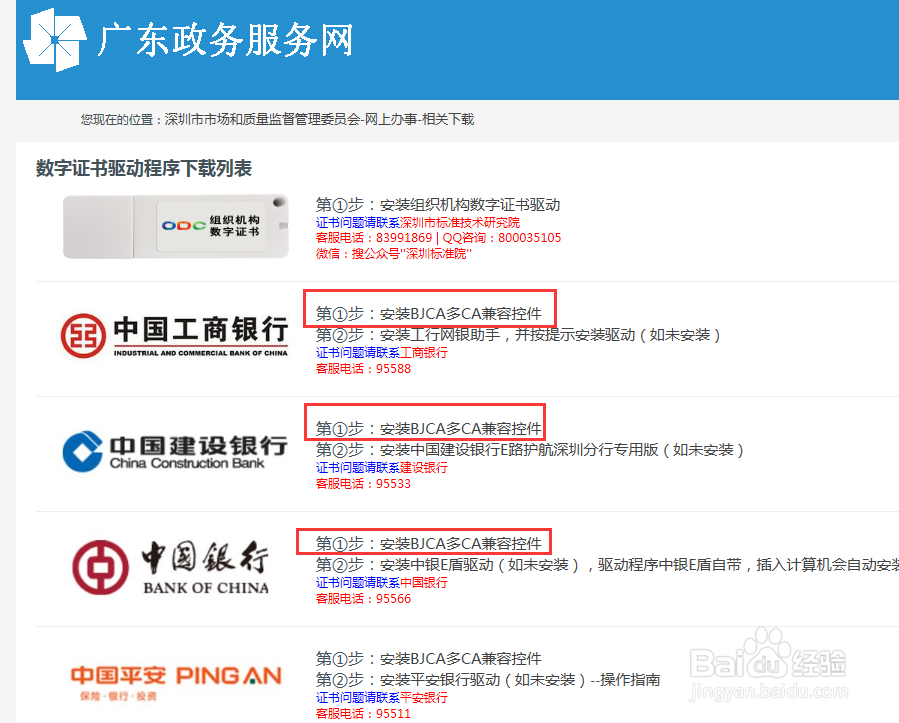The image size is (899, 723).
Task: Click the ODC 组织机构数字证书 USB key image
Action: 176,226
